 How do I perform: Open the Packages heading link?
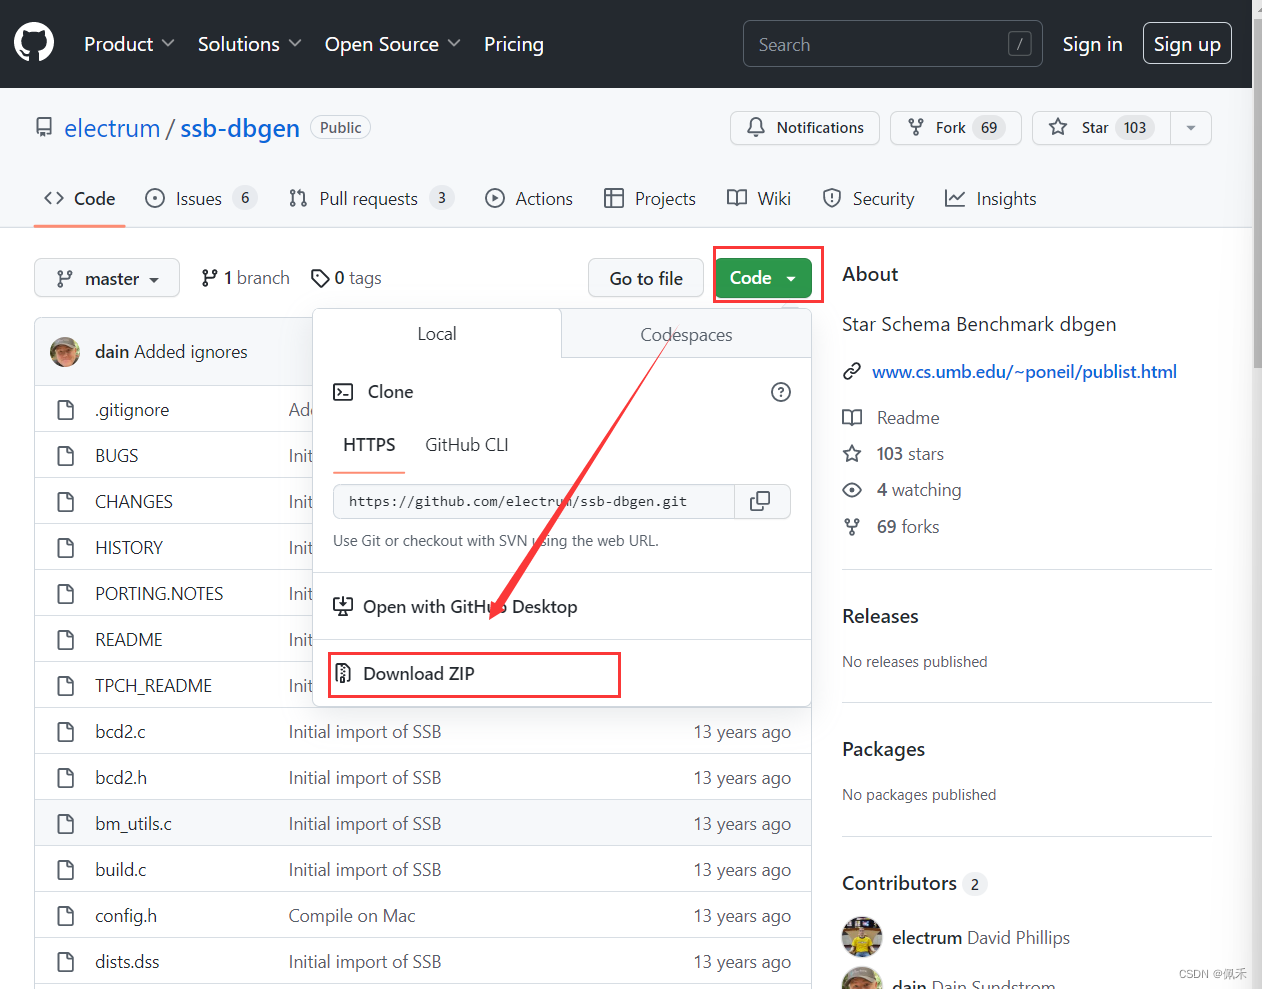point(883,749)
